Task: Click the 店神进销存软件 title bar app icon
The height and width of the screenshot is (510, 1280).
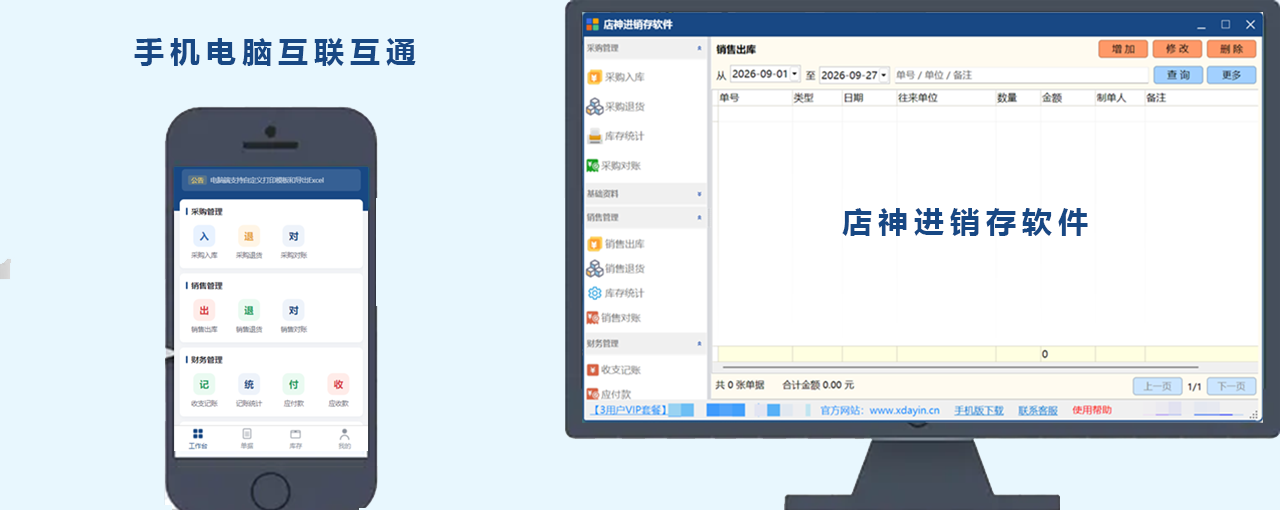Action: pos(592,24)
